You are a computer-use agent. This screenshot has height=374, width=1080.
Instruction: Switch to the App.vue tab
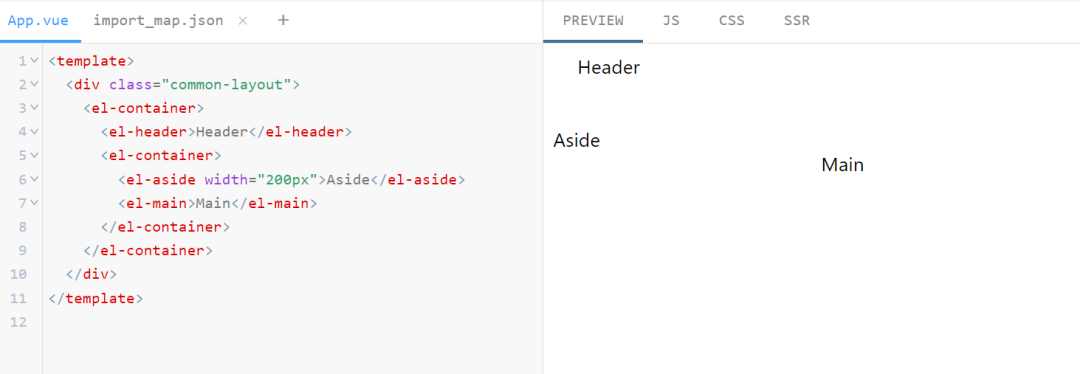click(x=39, y=21)
